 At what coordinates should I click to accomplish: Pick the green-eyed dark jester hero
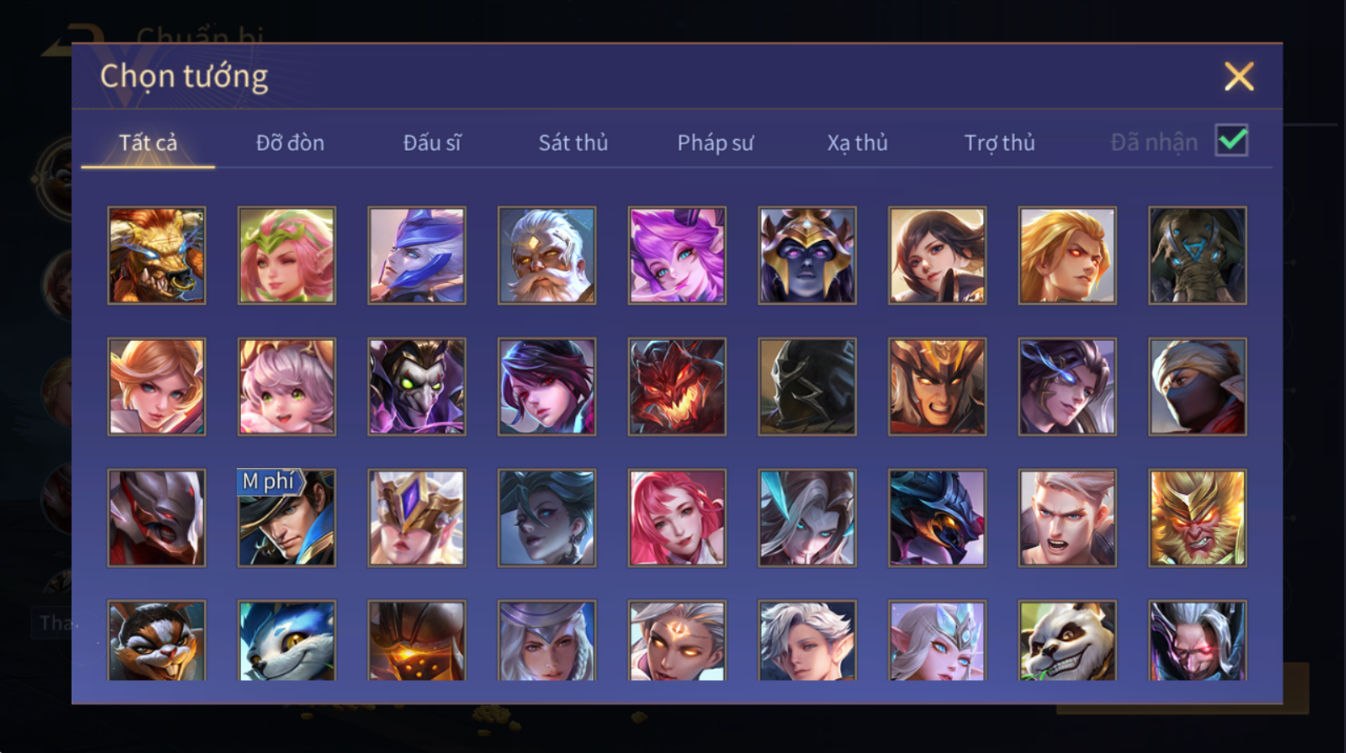[x=417, y=386]
